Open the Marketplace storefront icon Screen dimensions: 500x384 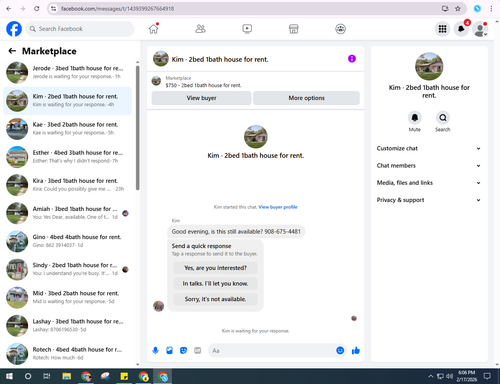point(294,29)
